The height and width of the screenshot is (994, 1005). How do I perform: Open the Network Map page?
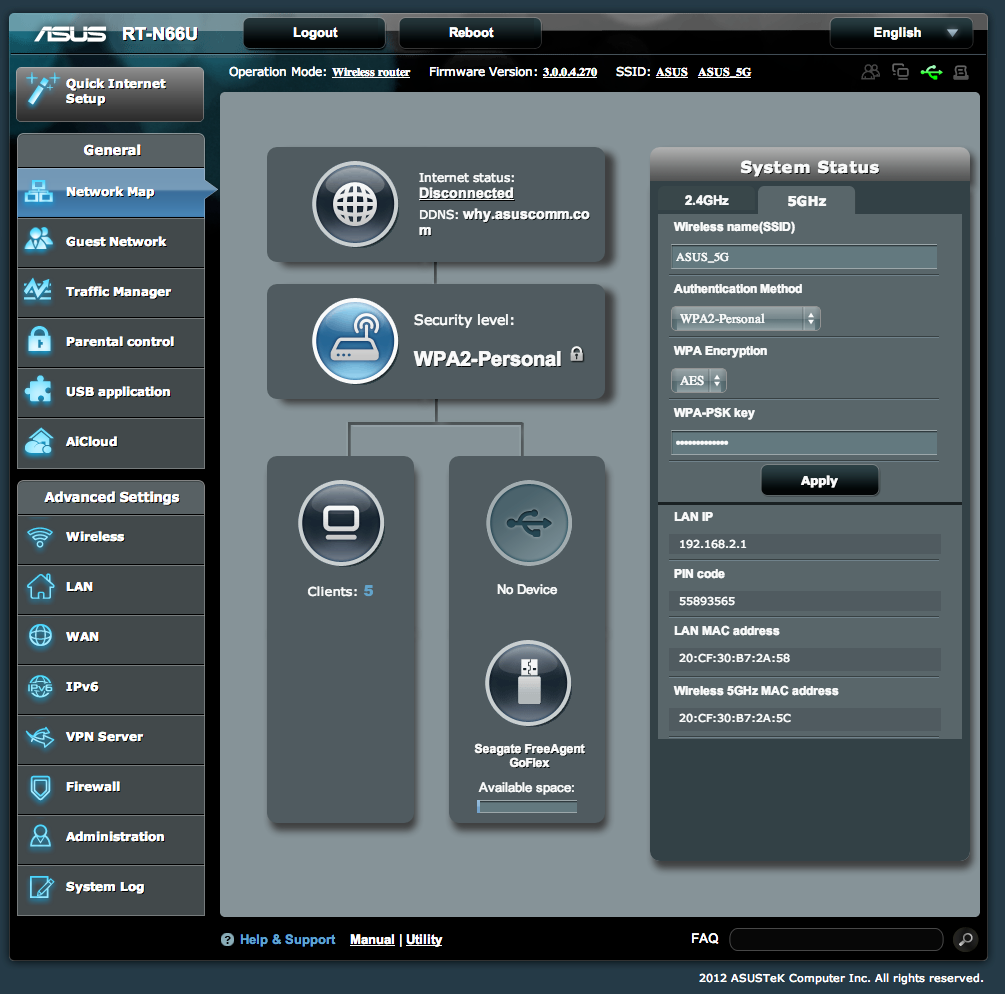[x=111, y=192]
